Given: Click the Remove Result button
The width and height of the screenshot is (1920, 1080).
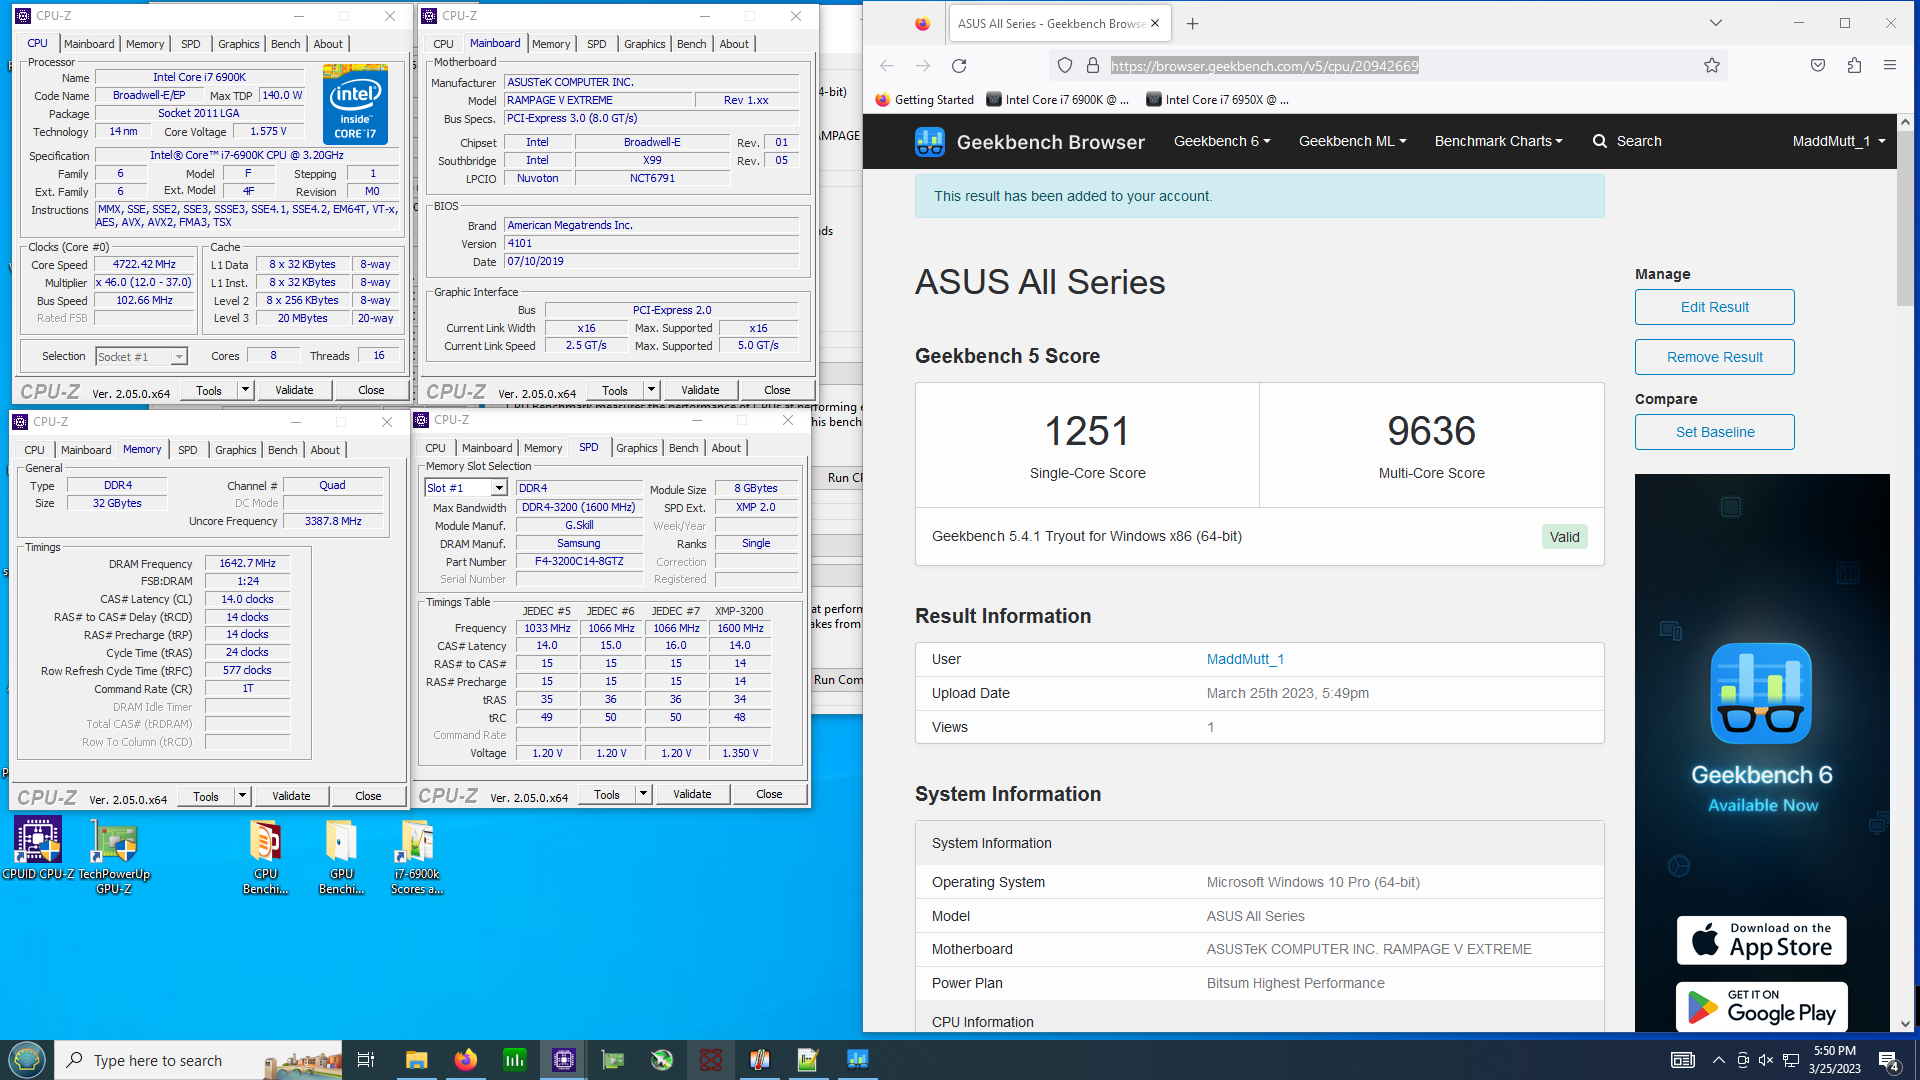Looking at the screenshot, I should point(1714,357).
